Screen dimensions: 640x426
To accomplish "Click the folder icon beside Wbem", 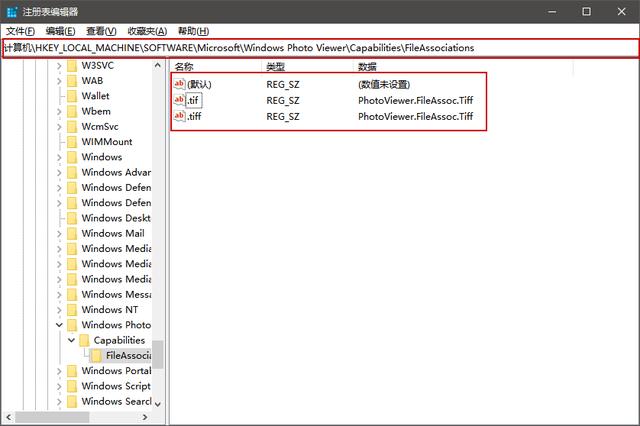I will (72, 111).
